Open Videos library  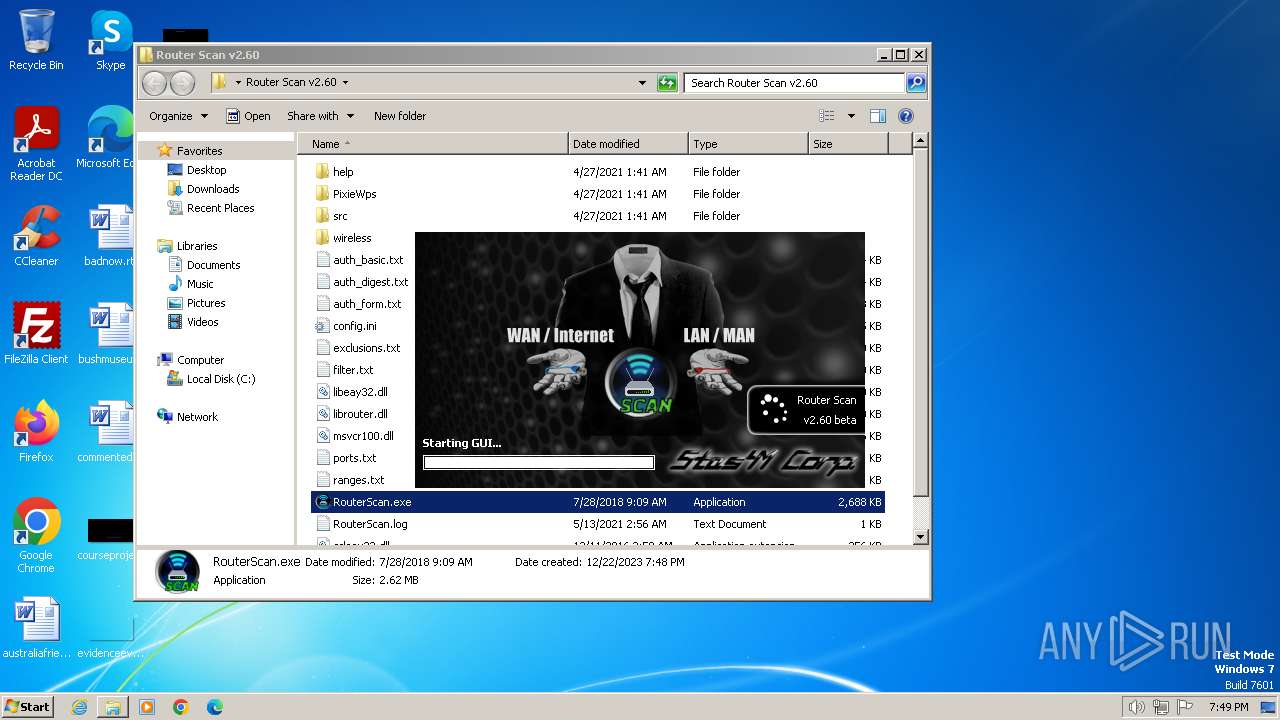click(x=193, y=322)
